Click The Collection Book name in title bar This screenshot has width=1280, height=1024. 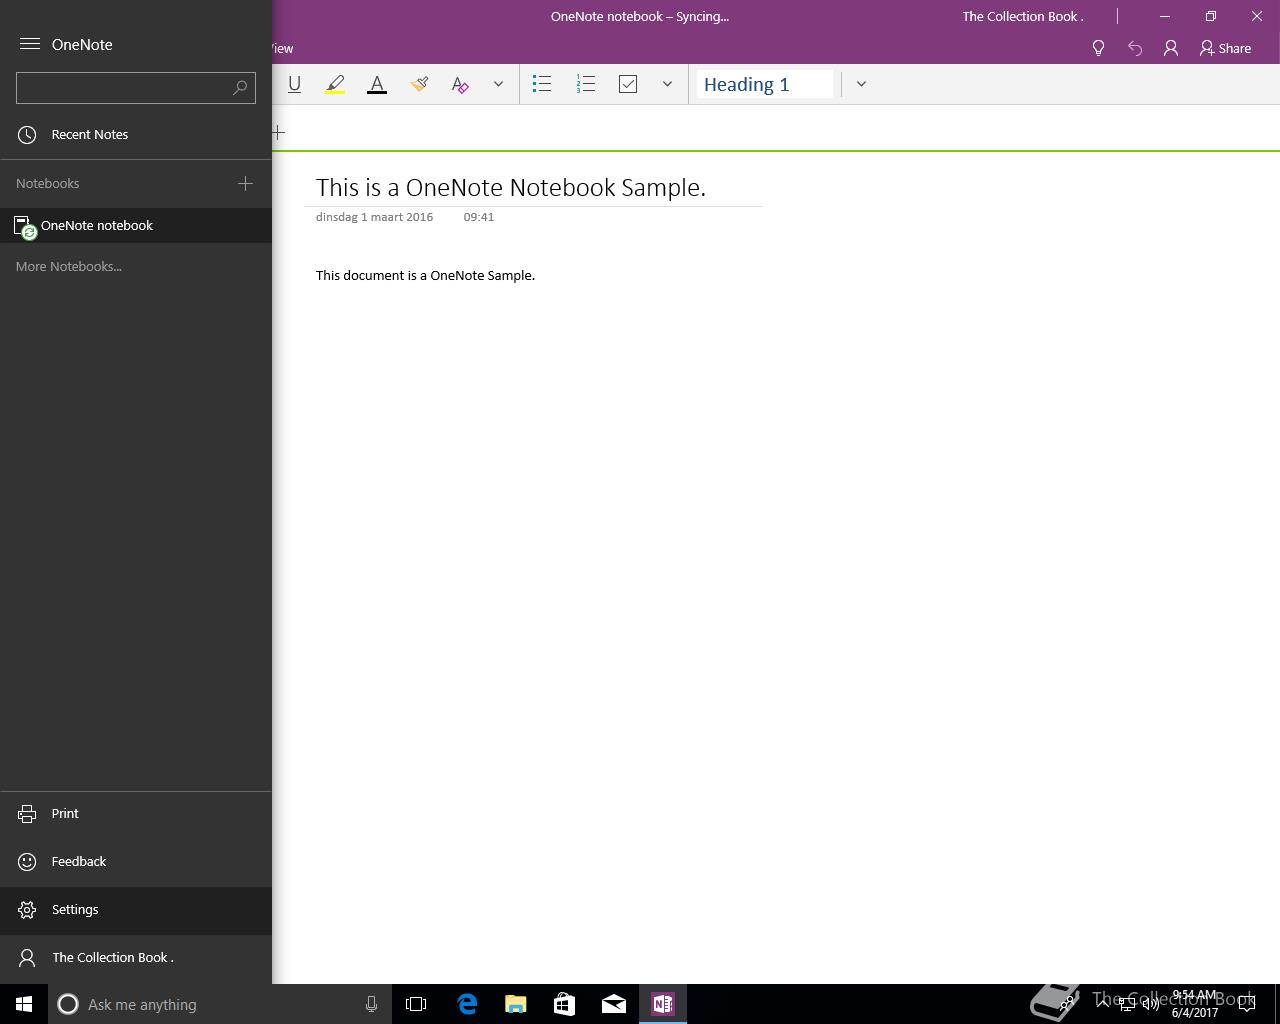coord(1023,16)
